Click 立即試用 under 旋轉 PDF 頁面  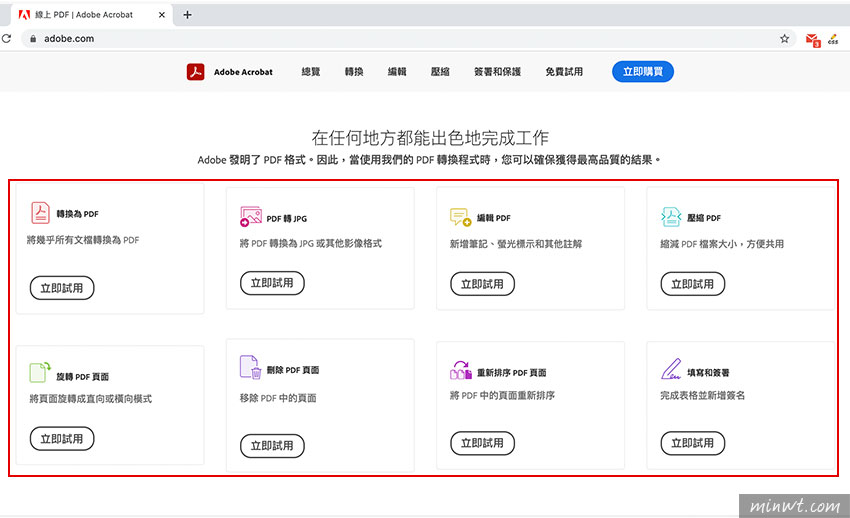tap(62, 438)
